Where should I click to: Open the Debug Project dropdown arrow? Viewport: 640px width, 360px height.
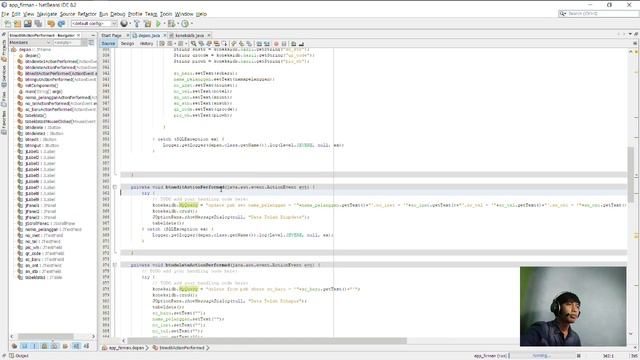coord(178,24)
